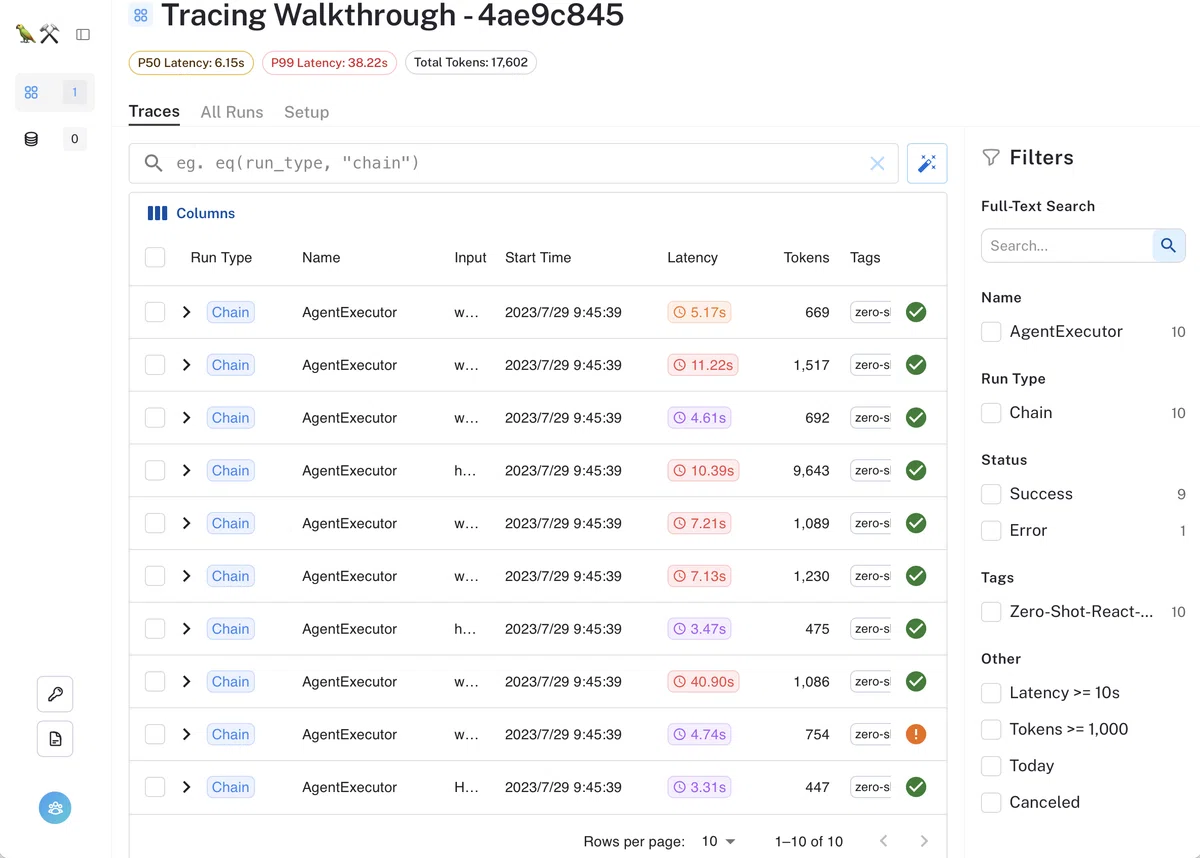Click the 3.47s latency badge
Screen dimensions: 1200x858
(699, 629)
